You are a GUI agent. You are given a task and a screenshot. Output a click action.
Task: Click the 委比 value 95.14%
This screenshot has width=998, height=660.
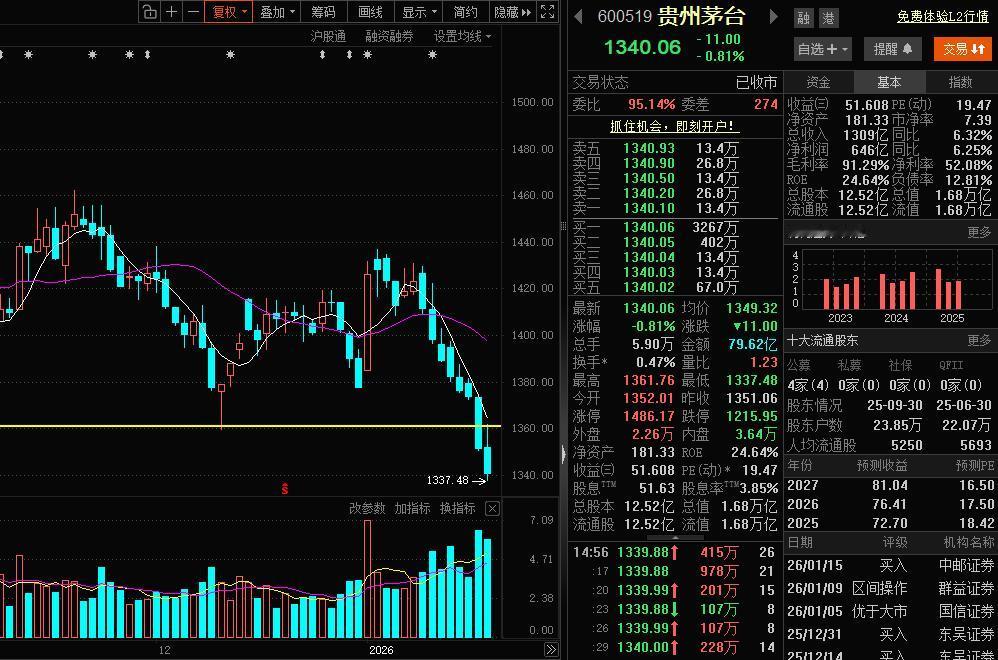pos(651,104)
